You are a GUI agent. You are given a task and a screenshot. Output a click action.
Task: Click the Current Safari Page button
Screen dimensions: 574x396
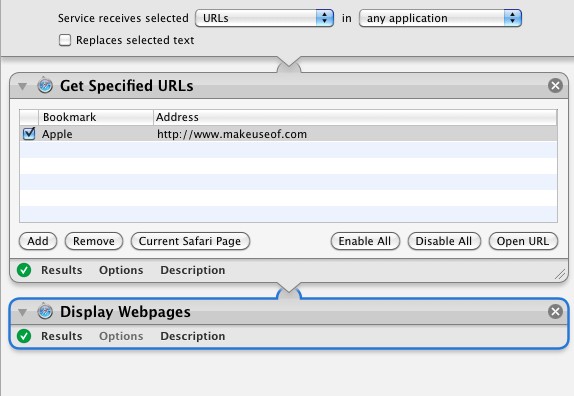(x=190, y=241)
